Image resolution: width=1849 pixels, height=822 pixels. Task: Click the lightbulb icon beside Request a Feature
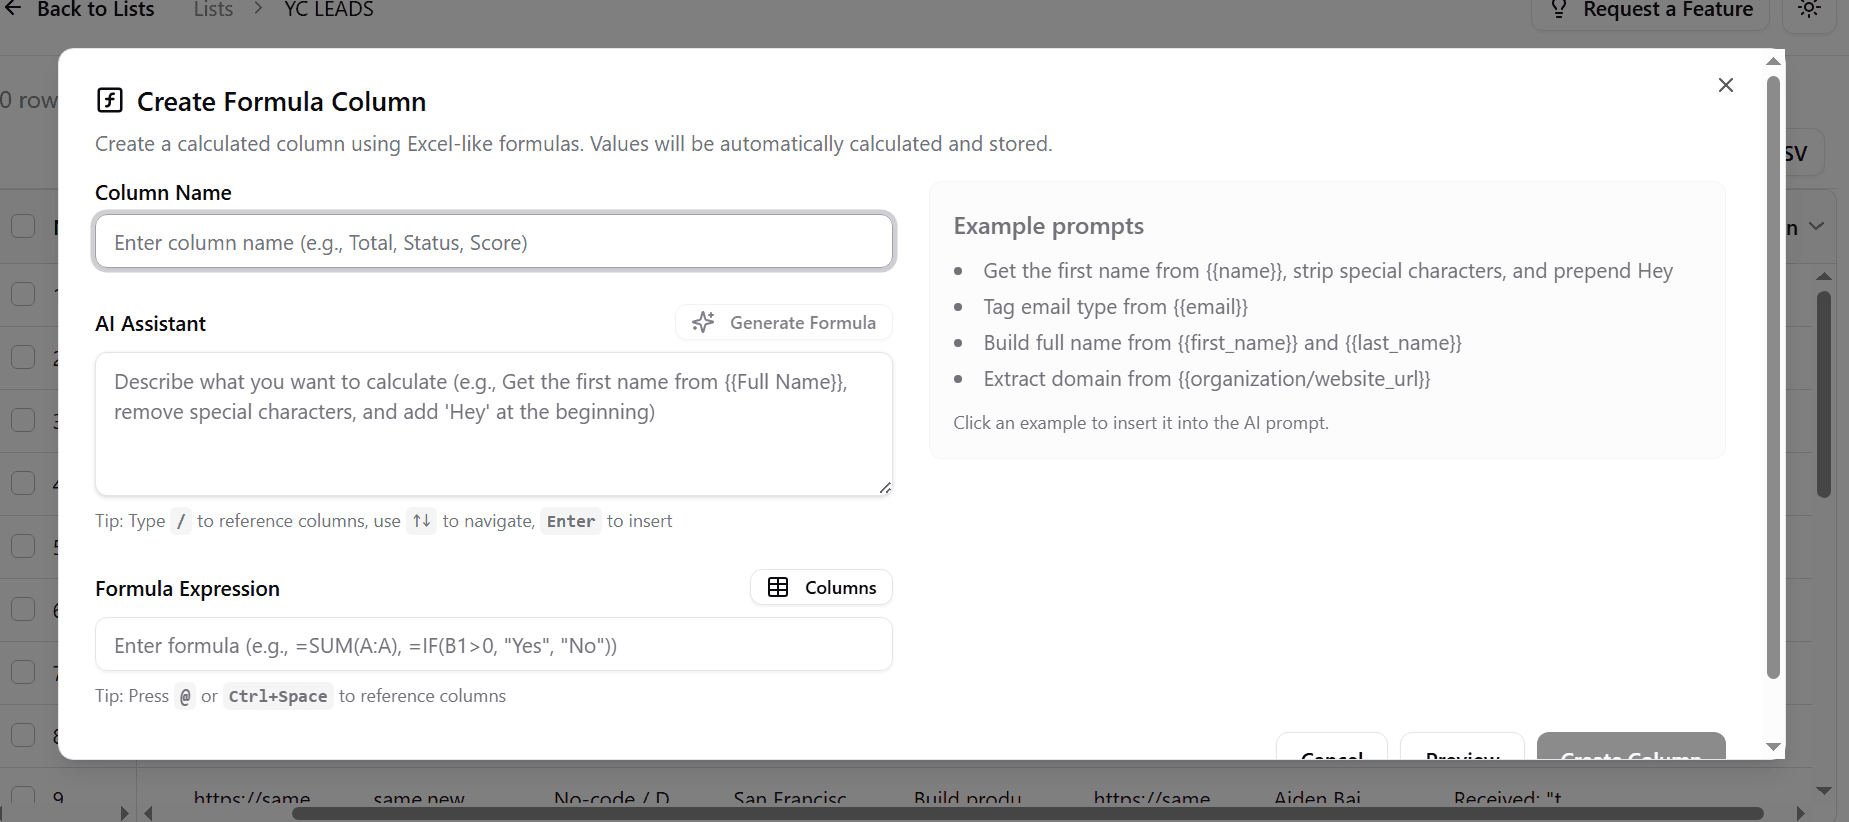tap(1560, 9)
